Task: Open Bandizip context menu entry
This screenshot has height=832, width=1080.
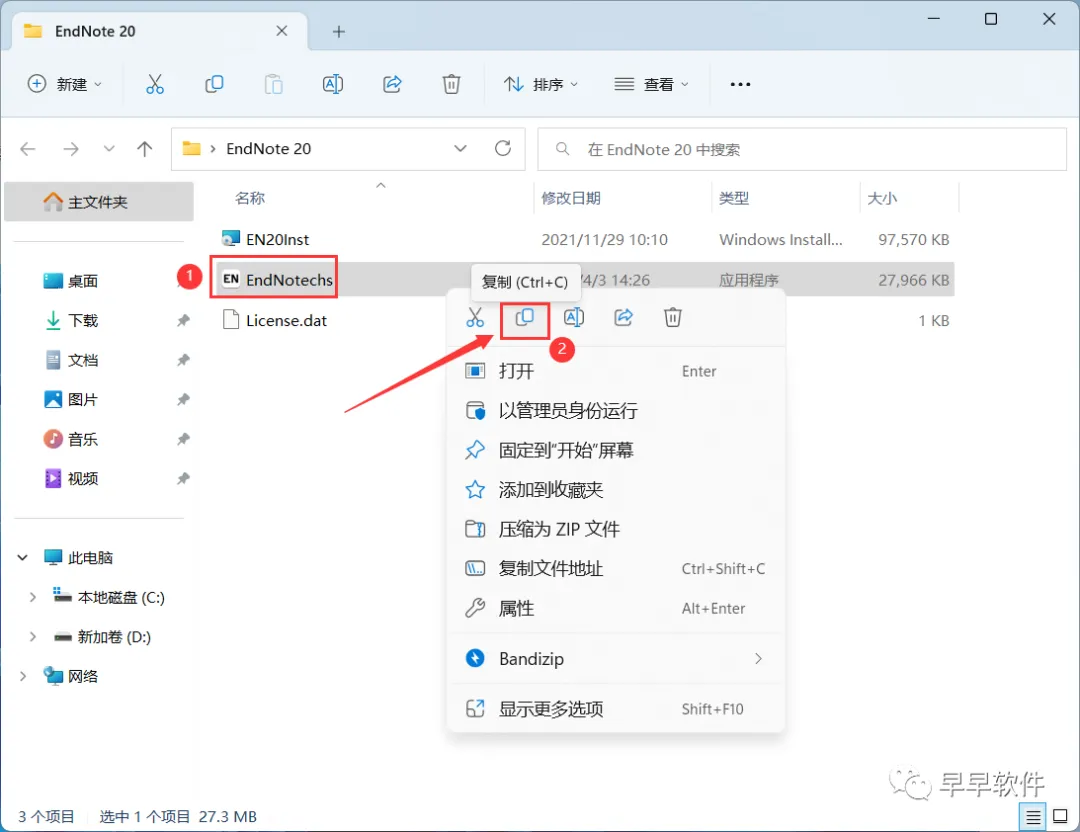Action: [616, 658]
